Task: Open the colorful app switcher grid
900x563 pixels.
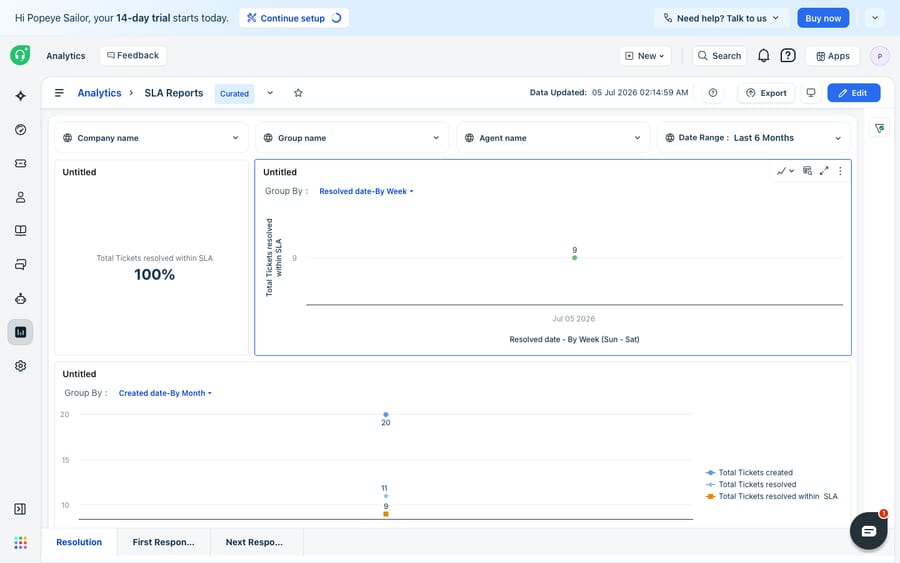Action: click(x=21, y=543)
